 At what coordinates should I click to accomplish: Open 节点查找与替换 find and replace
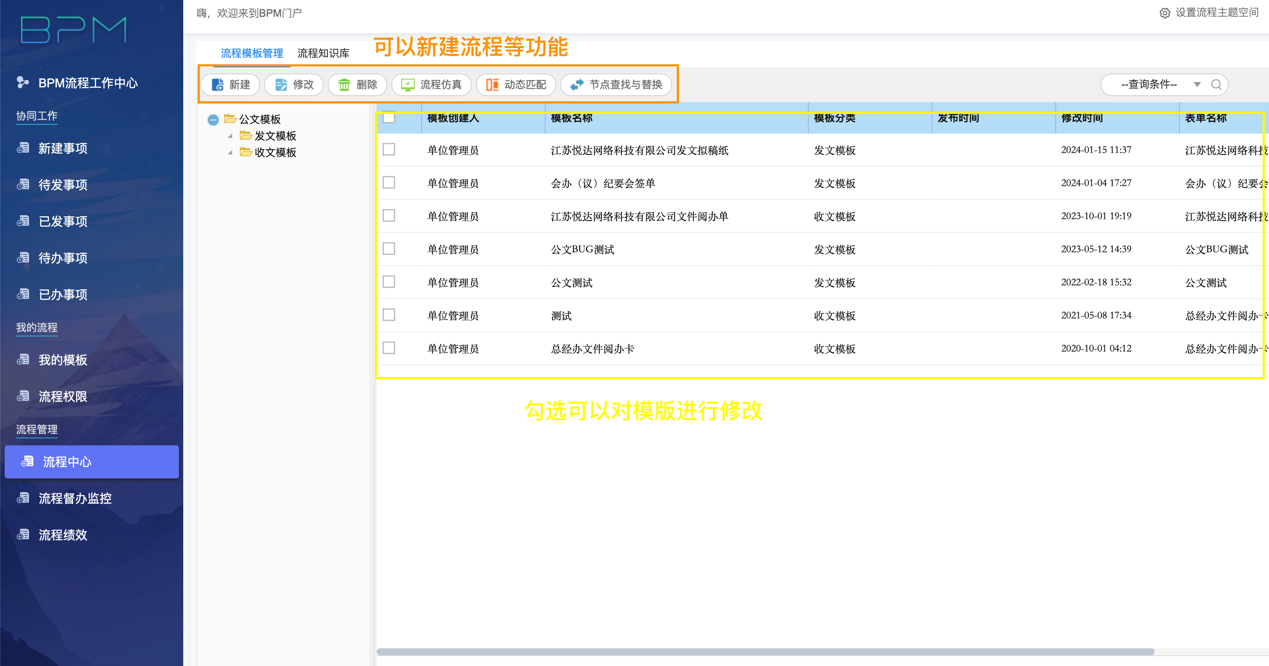615,85
